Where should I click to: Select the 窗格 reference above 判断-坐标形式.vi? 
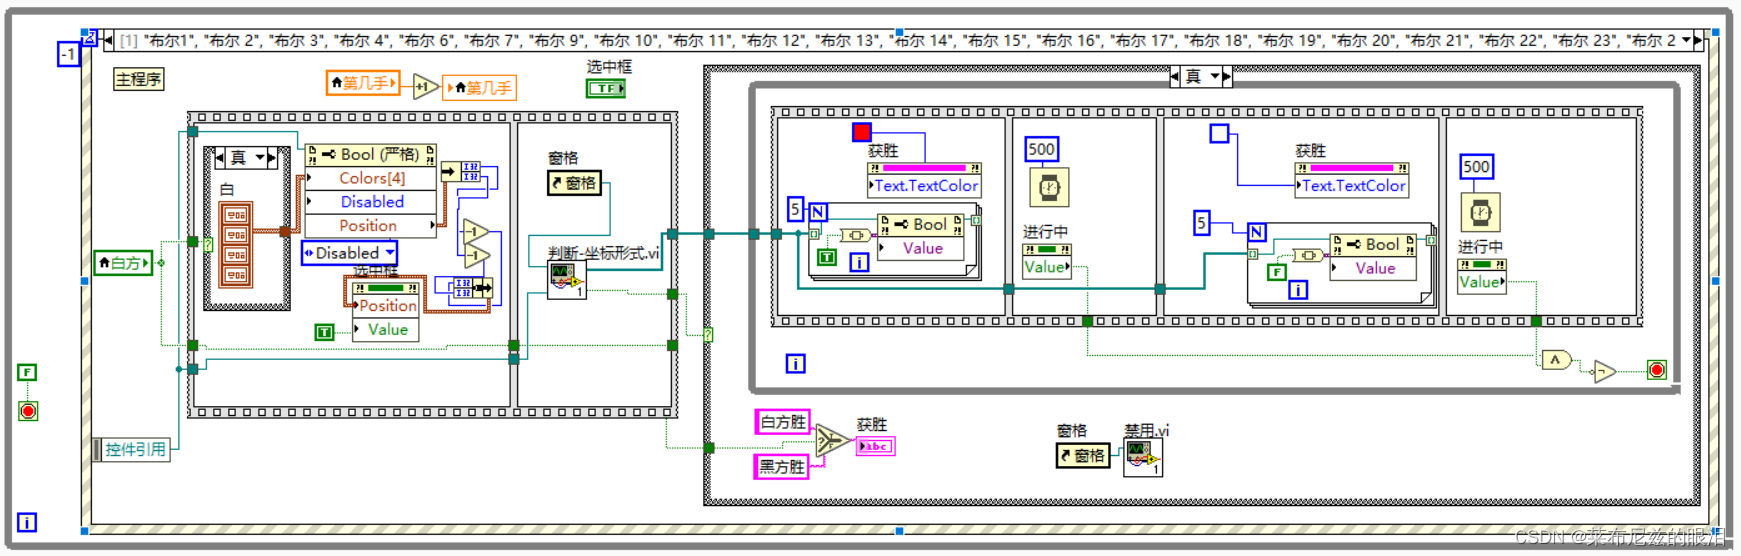tap(574, 183)
